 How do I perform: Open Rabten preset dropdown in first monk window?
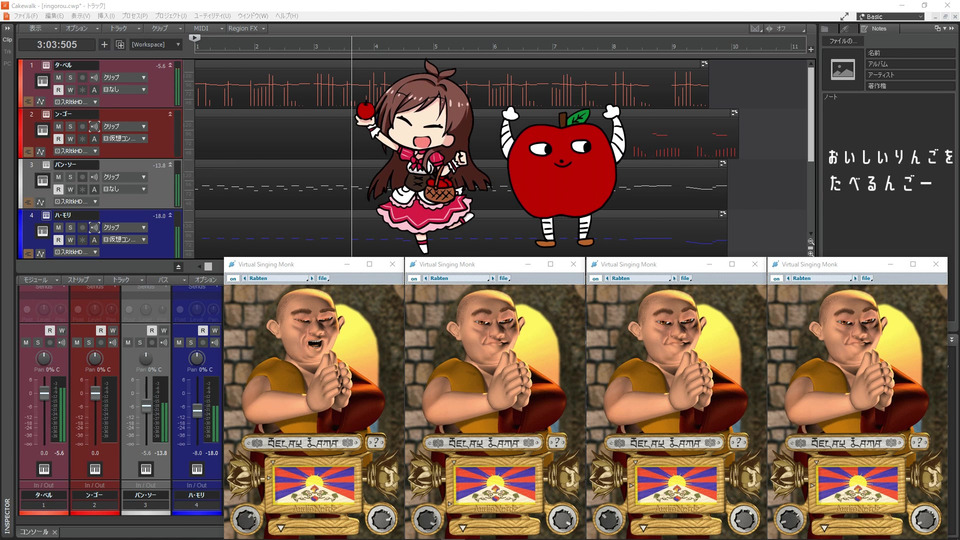[x=279, y=279]
